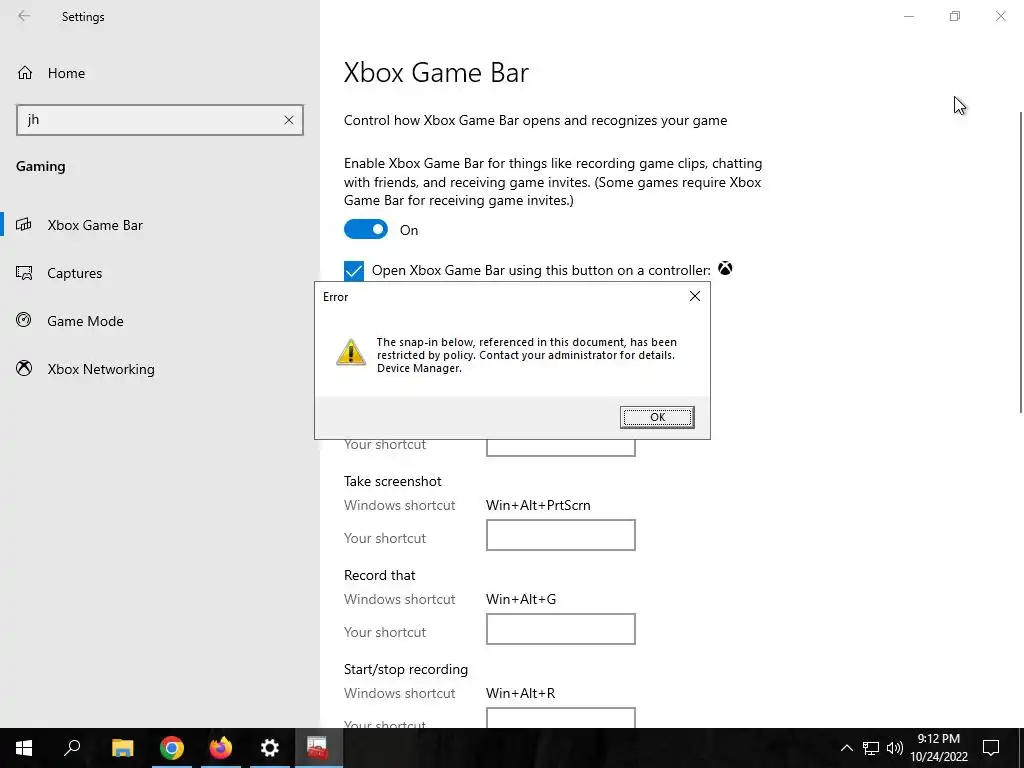1024x768 pixels.
Task: Click OK in the Error dialog
Action: pyautogui.click(x=657, y=417)
